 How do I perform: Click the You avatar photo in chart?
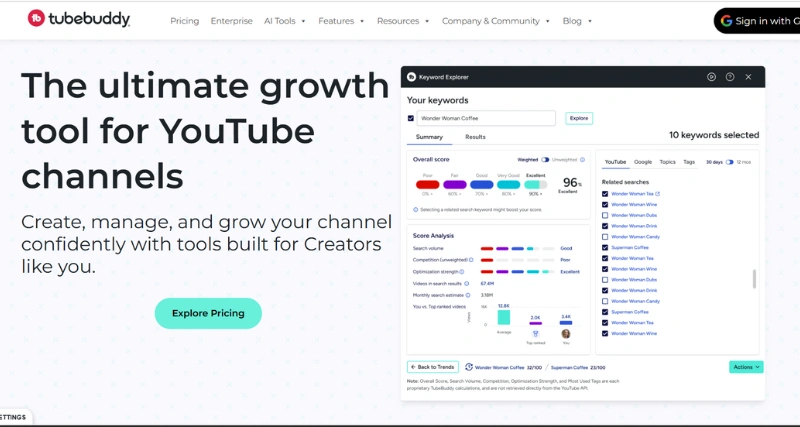pos(566,334)
